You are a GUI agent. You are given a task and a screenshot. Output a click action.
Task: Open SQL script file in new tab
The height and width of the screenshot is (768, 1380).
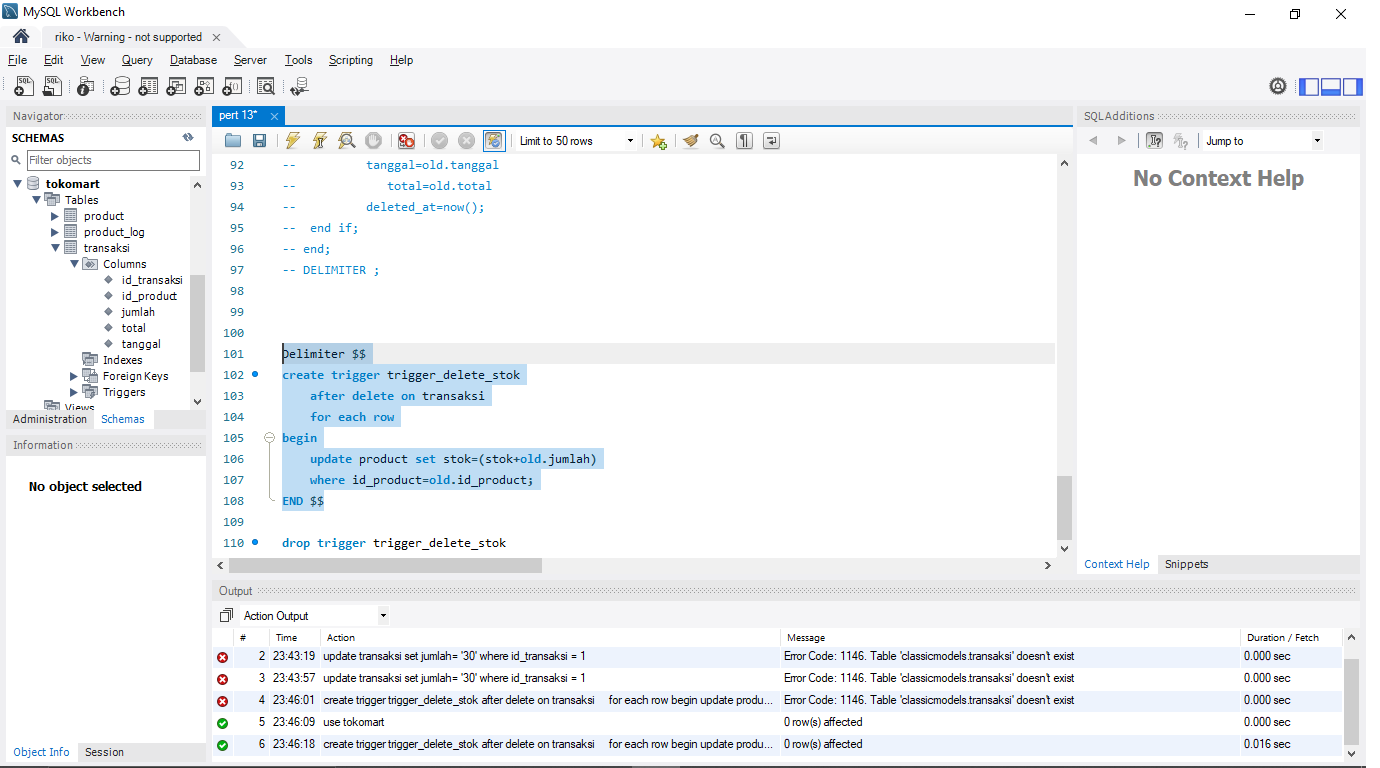pyautogui.click(x=52, y=87)
